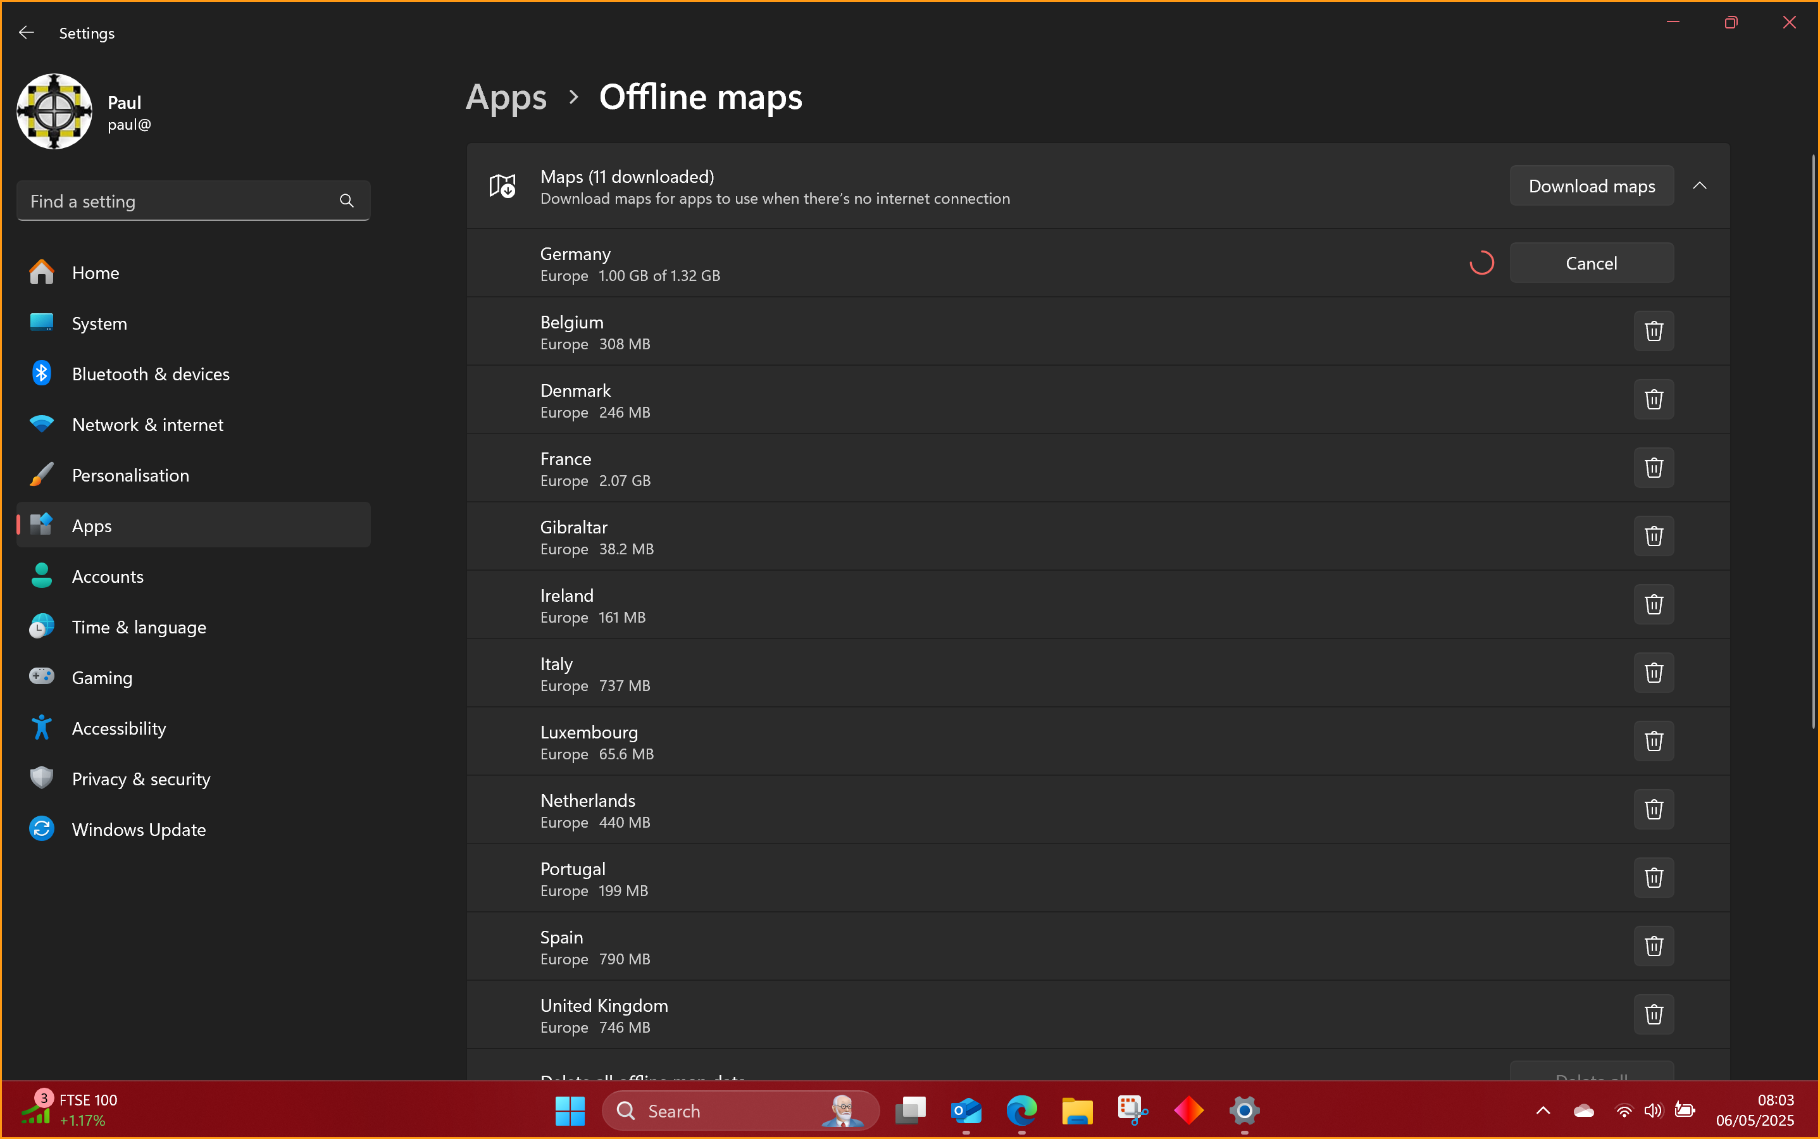Click the search magnifier in Find a setting
Viewport: 1820px width, 1139px height.
[346, 201]
